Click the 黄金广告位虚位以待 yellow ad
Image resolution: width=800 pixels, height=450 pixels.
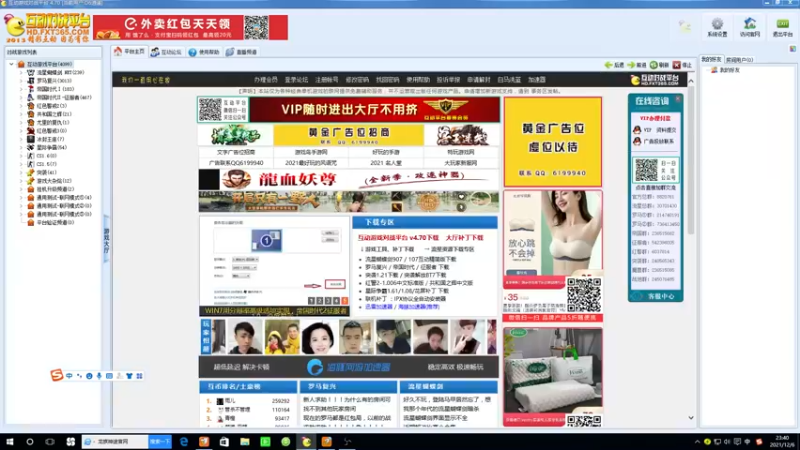point(553,142)
